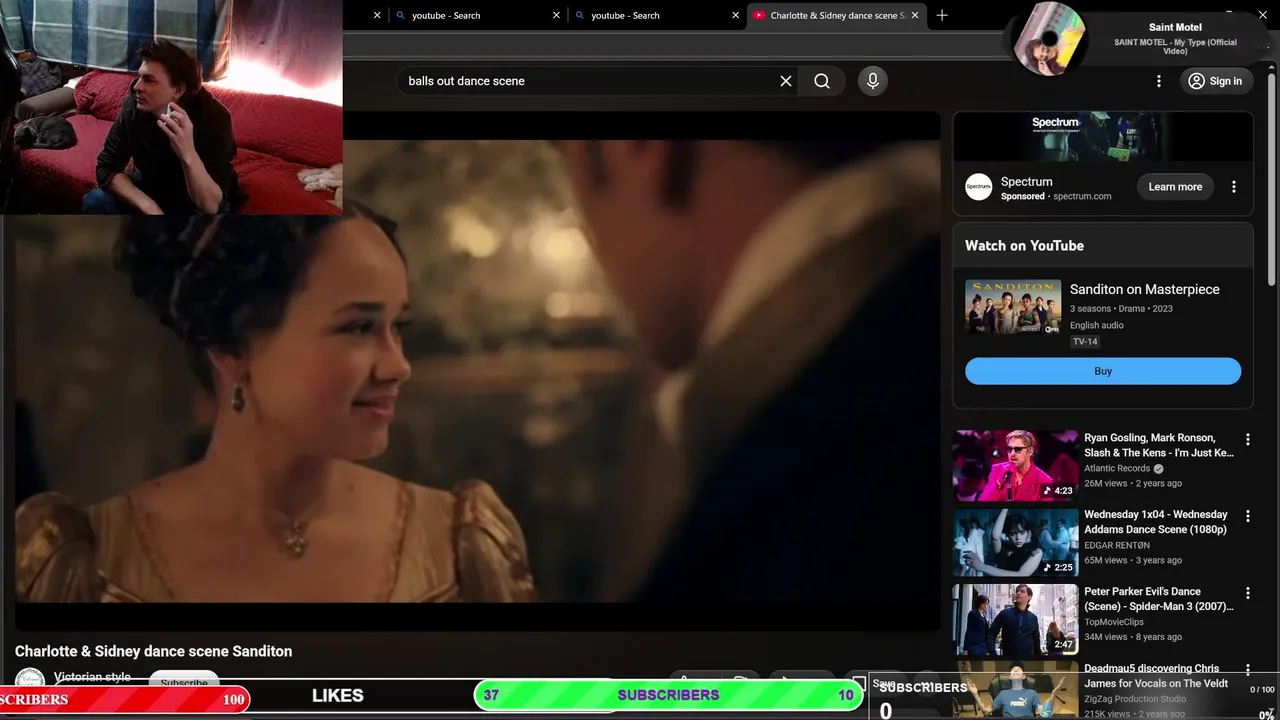Click the '26M views • 2 years ago' text
This screenshot has width=1280, height=720.
tap(1133, 483)
